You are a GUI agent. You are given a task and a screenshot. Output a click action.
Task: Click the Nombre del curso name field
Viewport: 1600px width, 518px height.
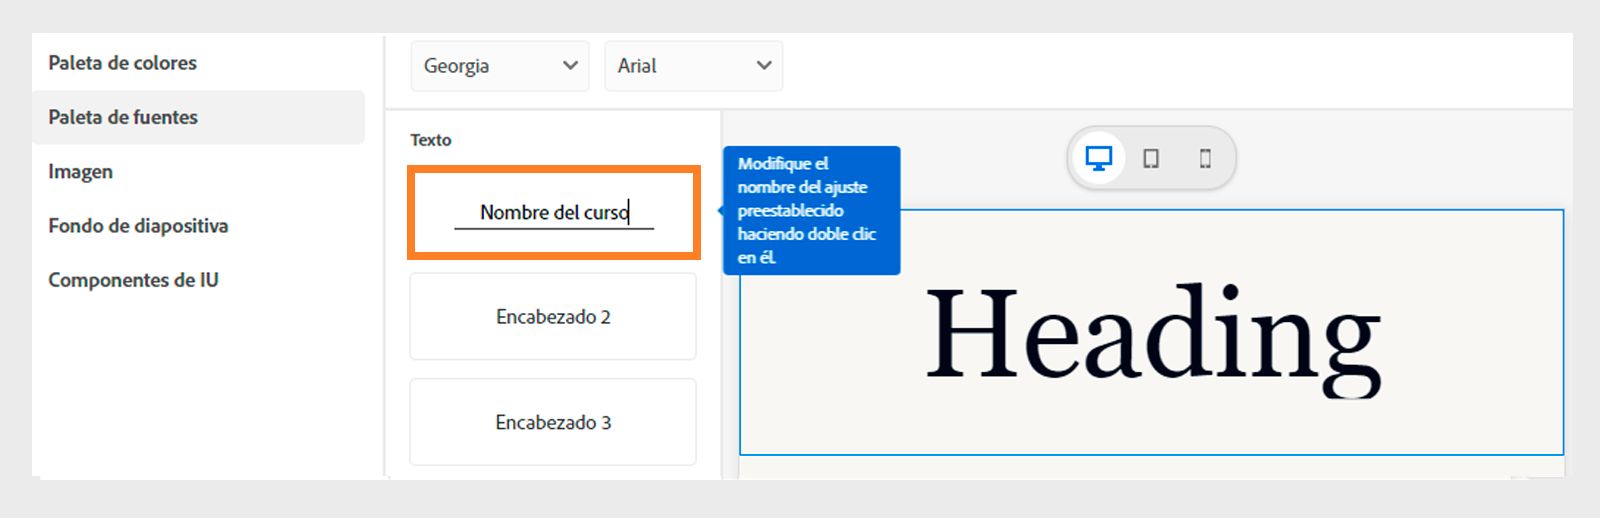pyautogui.click(x=553, y=213)
